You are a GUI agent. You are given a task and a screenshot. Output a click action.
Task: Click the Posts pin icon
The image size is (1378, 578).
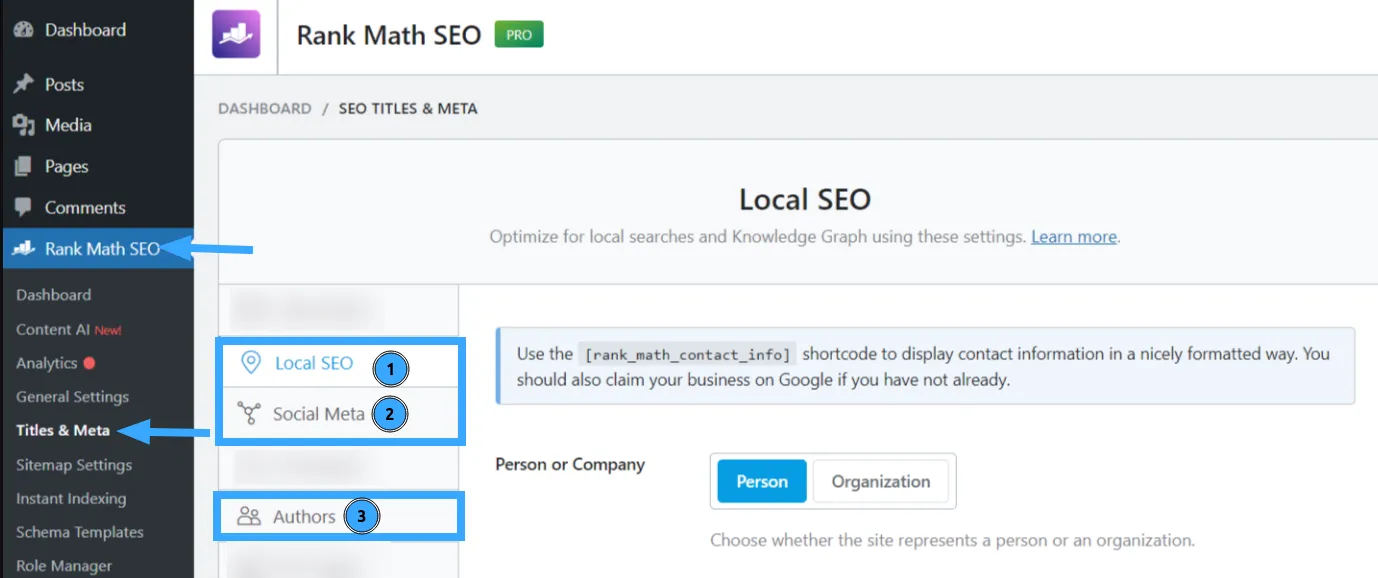click(x=23, y=85)
